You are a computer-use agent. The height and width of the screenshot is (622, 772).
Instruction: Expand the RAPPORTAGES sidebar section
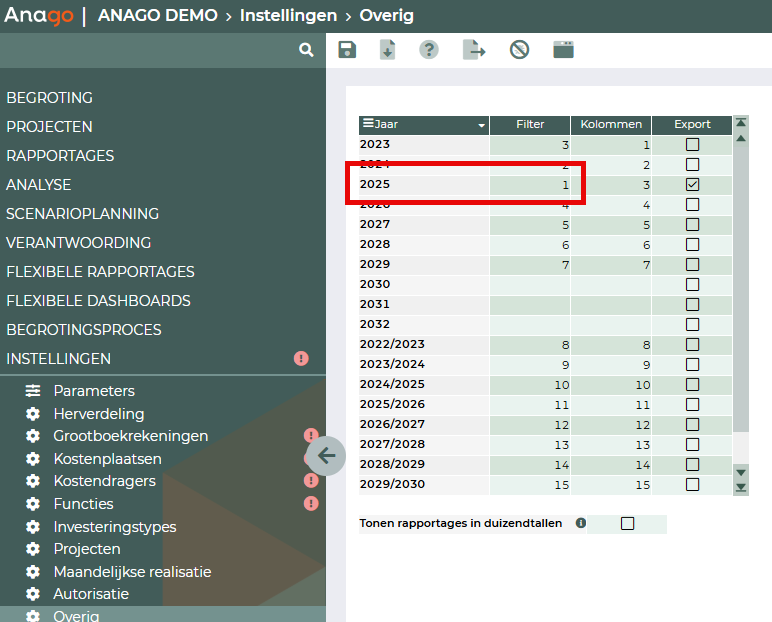tap(60, 156)
